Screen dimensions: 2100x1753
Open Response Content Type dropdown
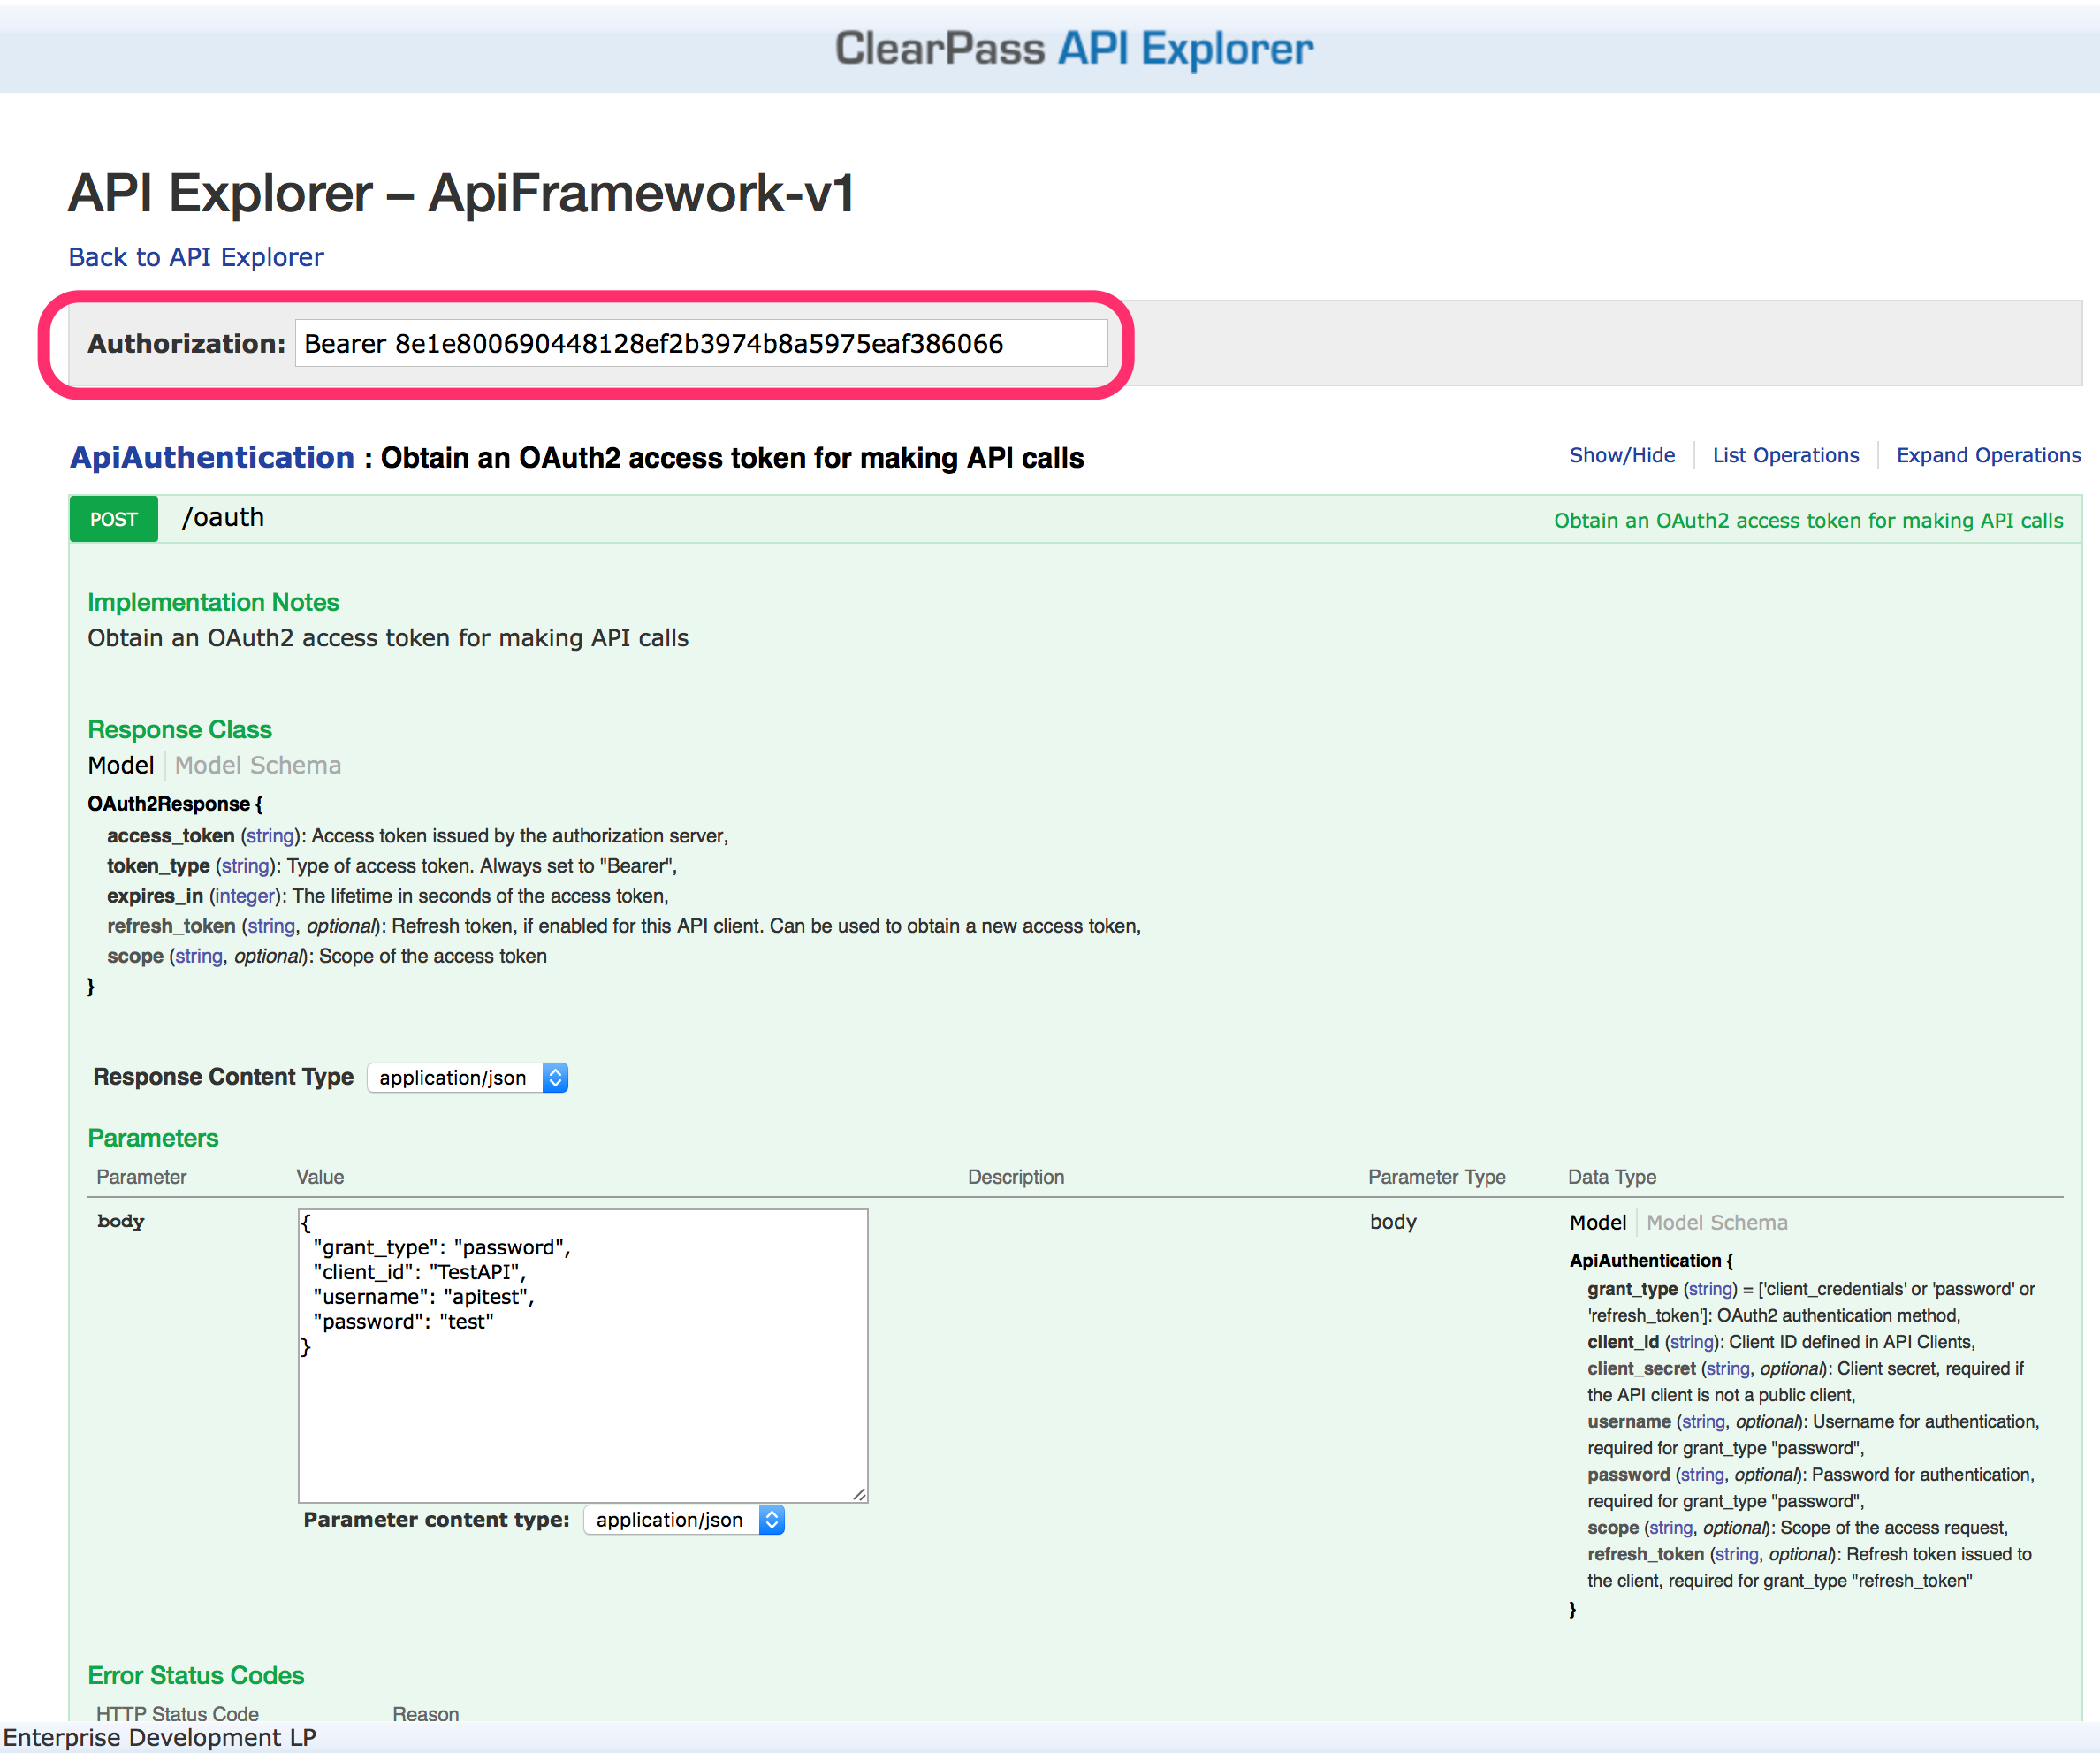coord(467,1077)
